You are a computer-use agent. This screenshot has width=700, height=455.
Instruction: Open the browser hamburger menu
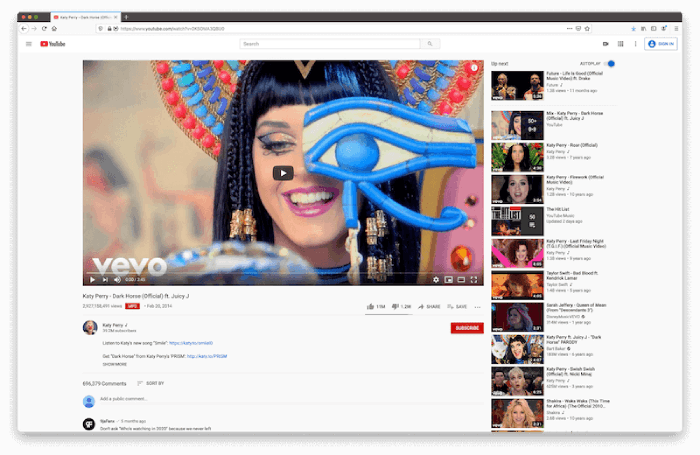coord(676,29)
